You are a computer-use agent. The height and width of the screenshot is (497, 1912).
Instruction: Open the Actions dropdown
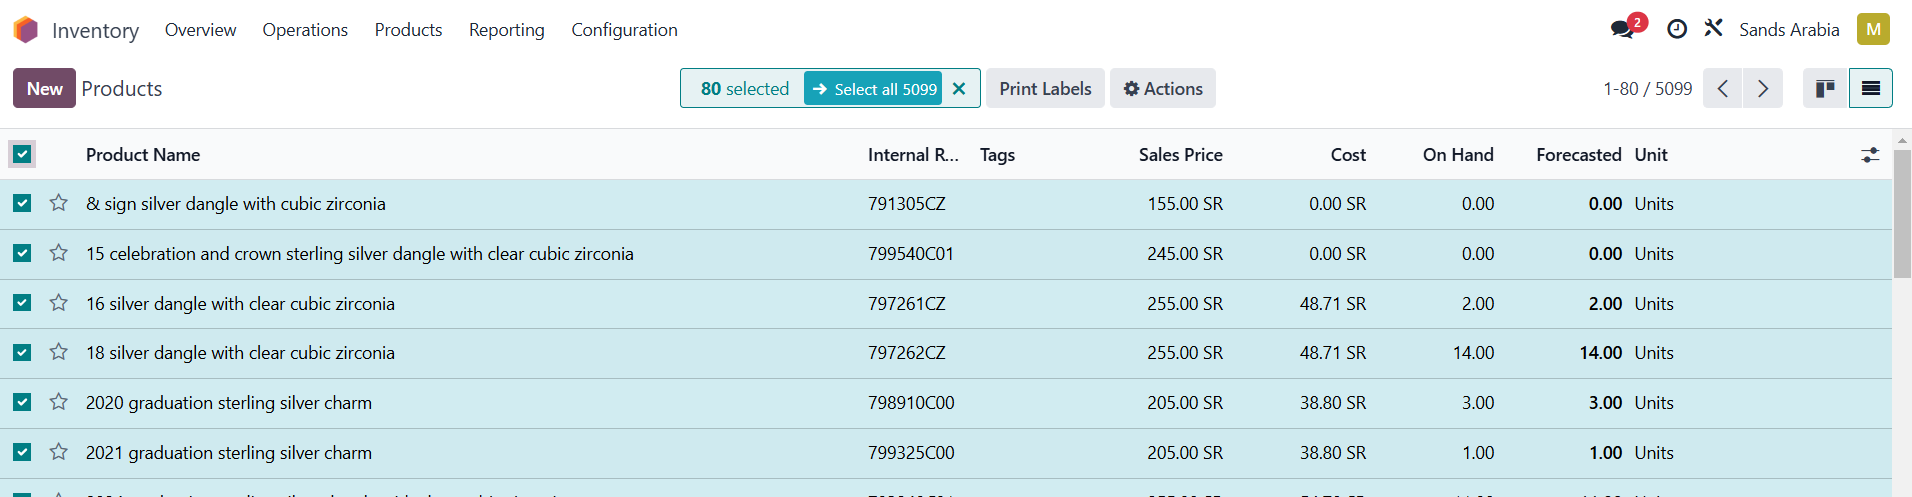tap(1163, 89)
